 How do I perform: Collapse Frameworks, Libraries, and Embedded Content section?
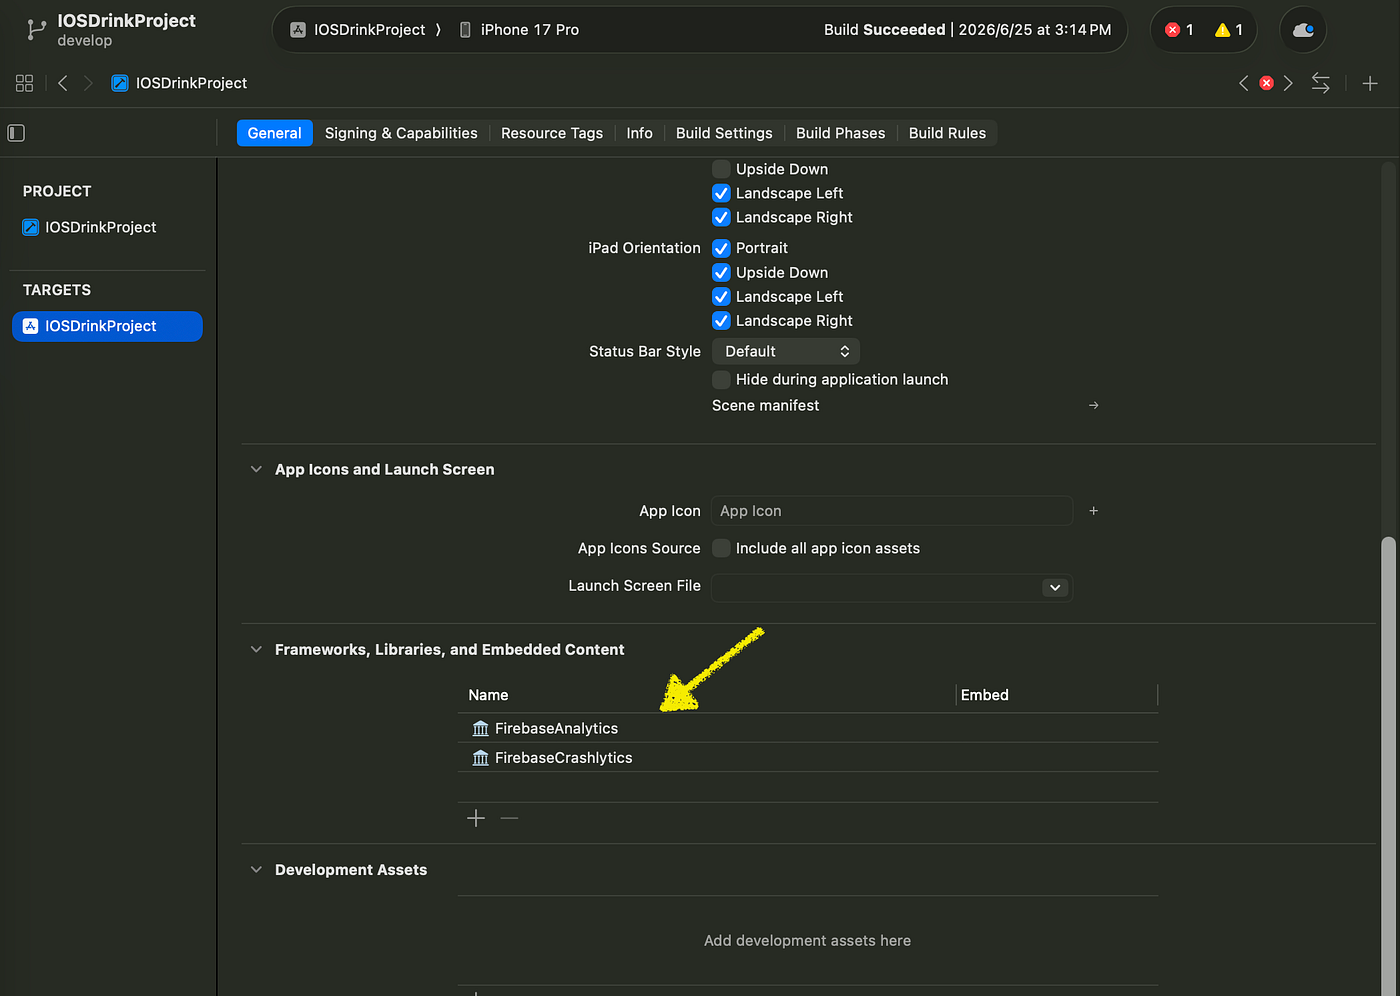(256, 649)
